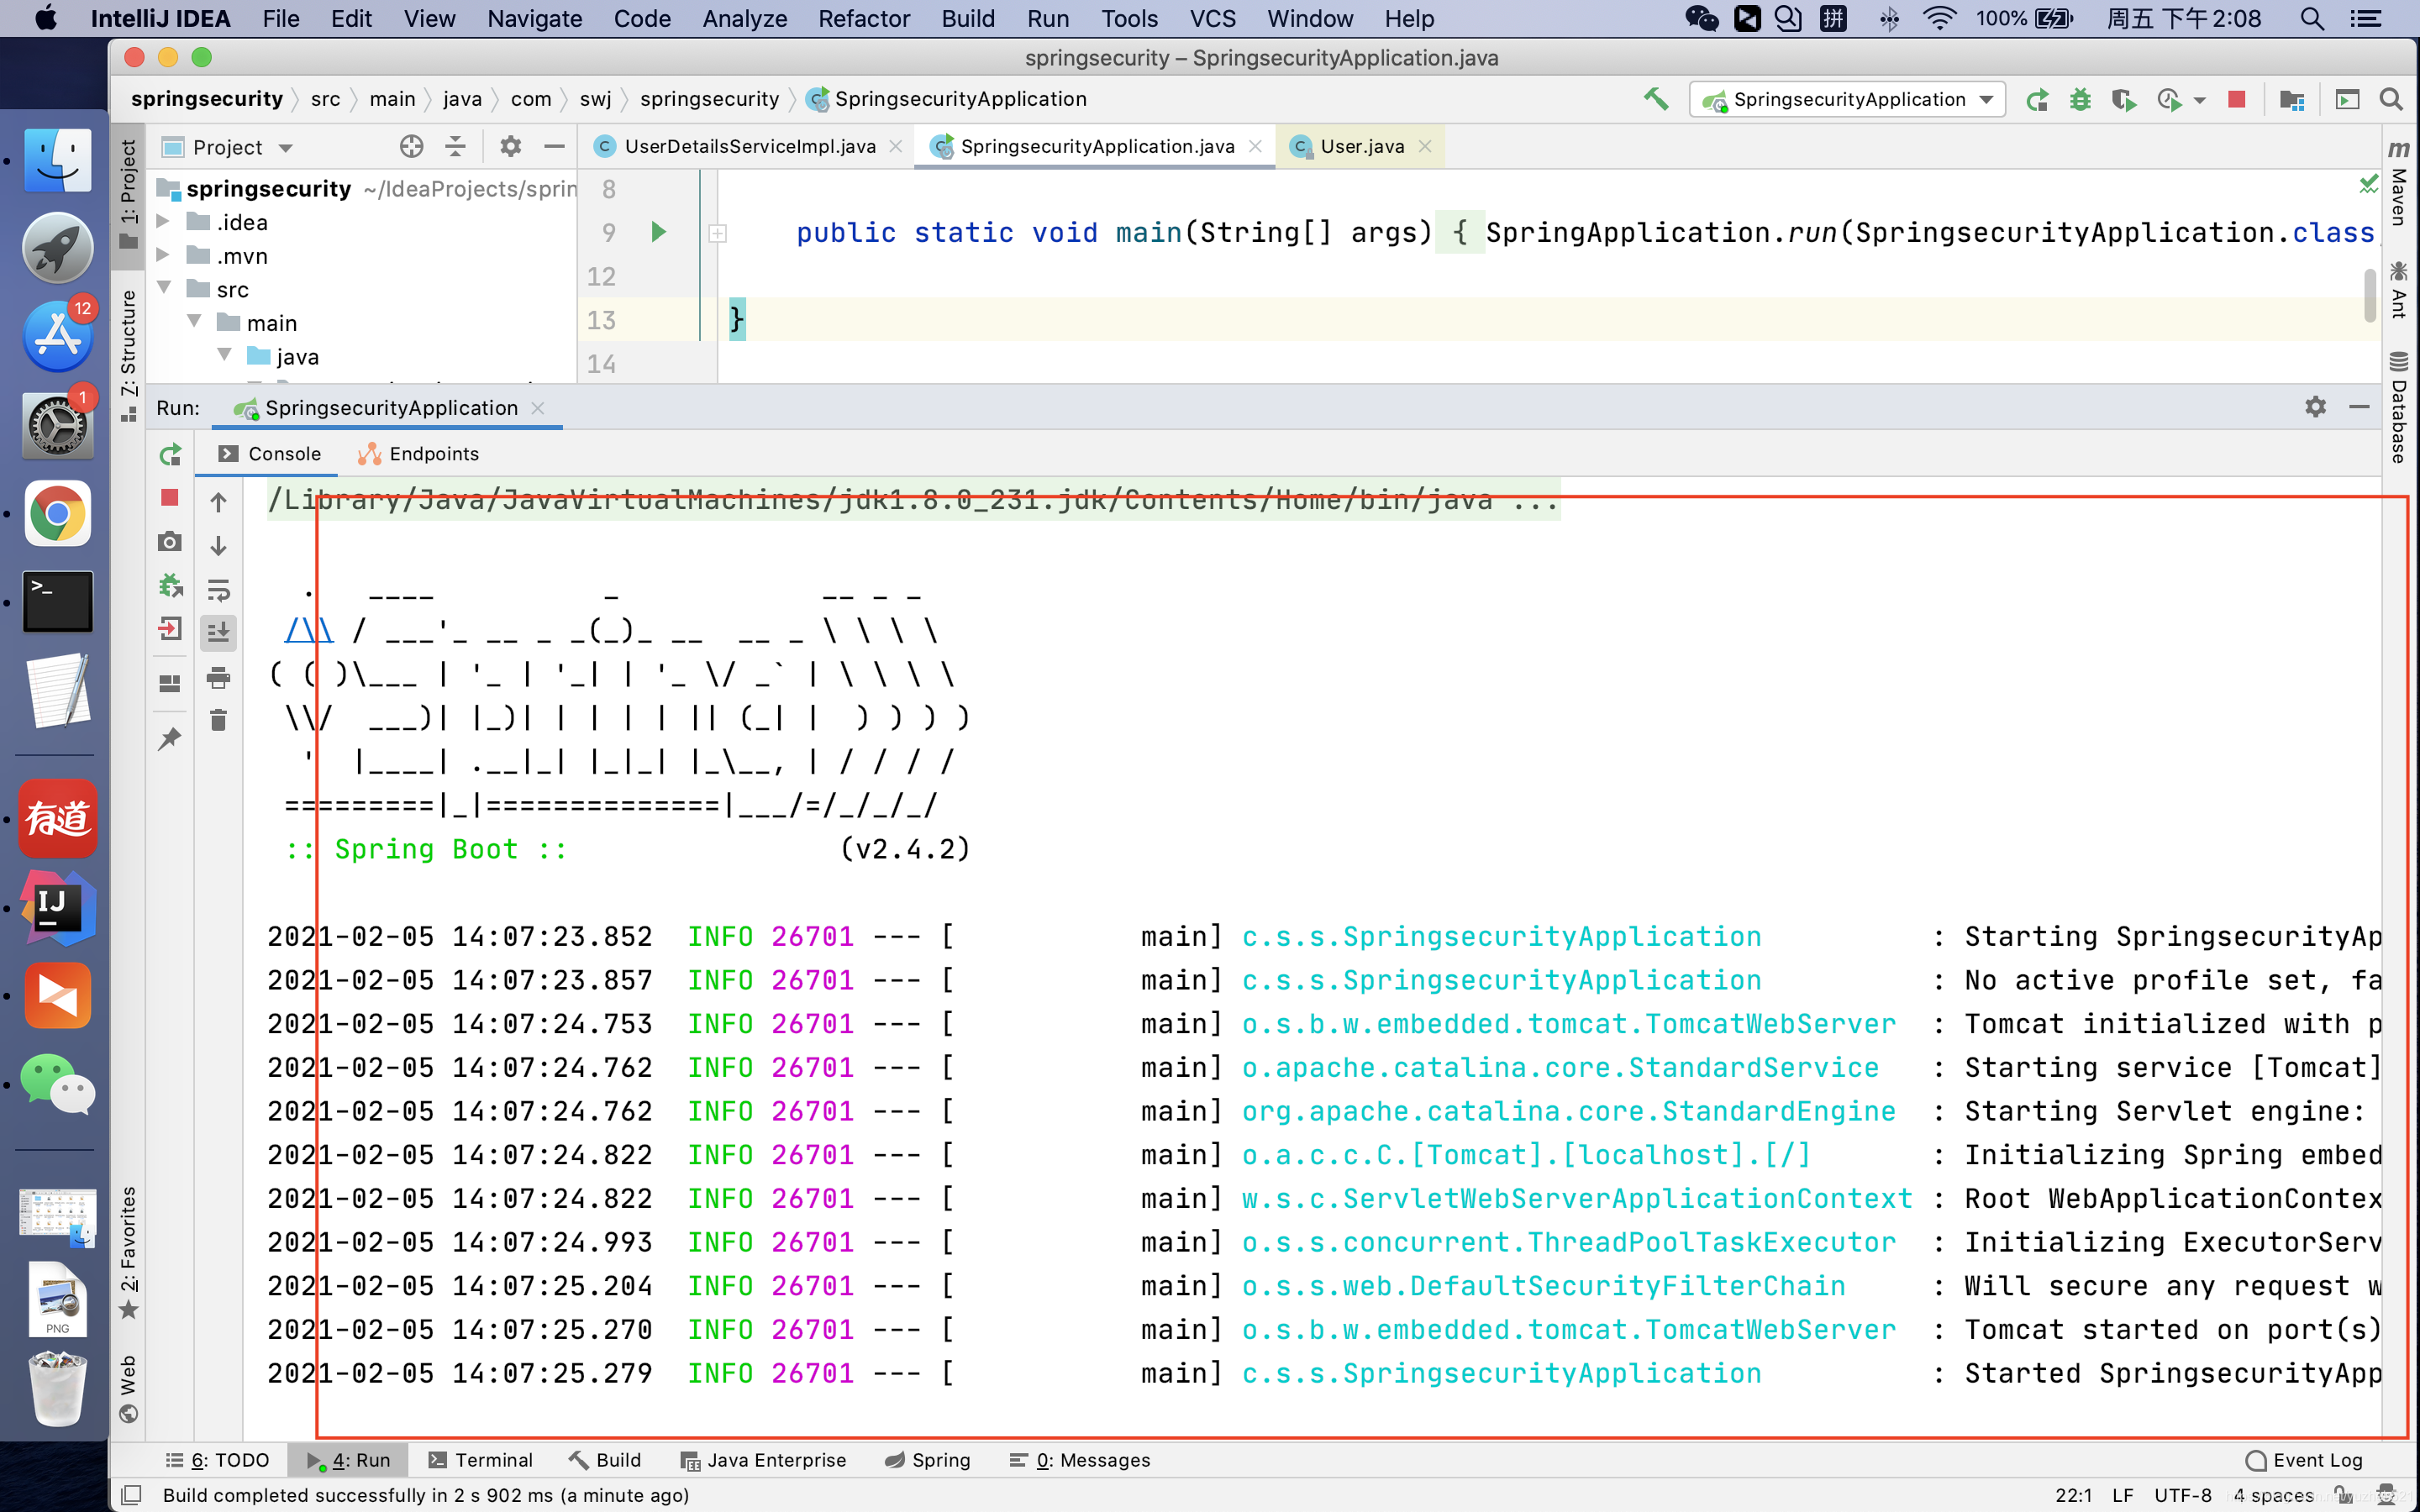Pin the Run tab
Image resolution: width=2420 pixels, height=1512 pixels.
[x=170, y=738]
